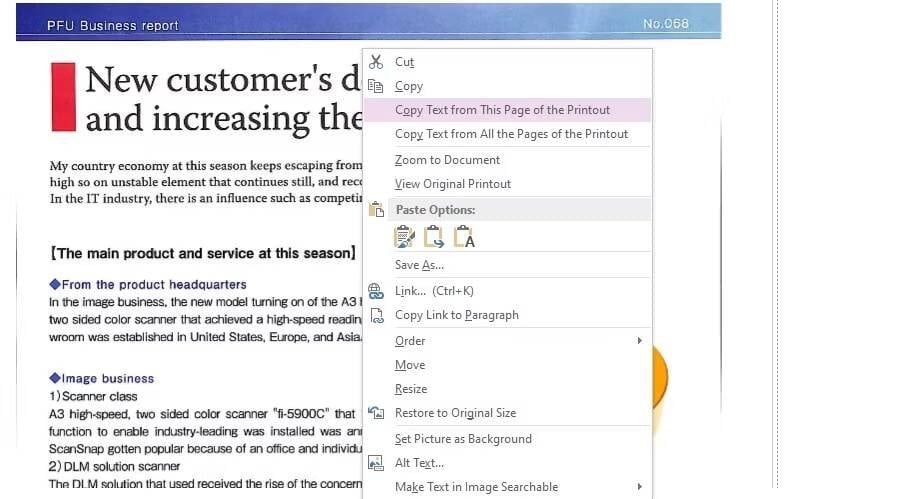Choose Set Picture as Background
Screen dimensions: 903x499
pos(507,439)
